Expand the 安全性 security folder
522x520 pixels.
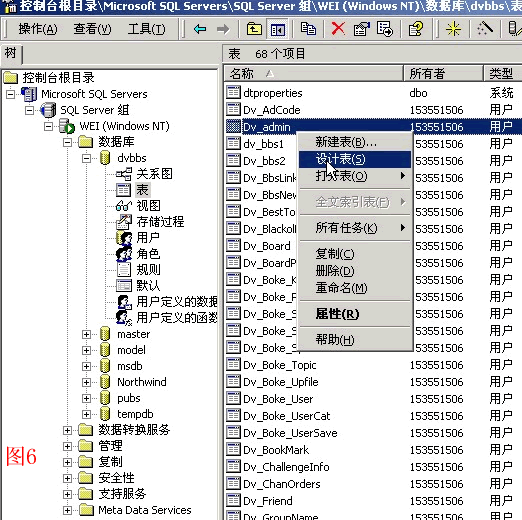[67, 478]
